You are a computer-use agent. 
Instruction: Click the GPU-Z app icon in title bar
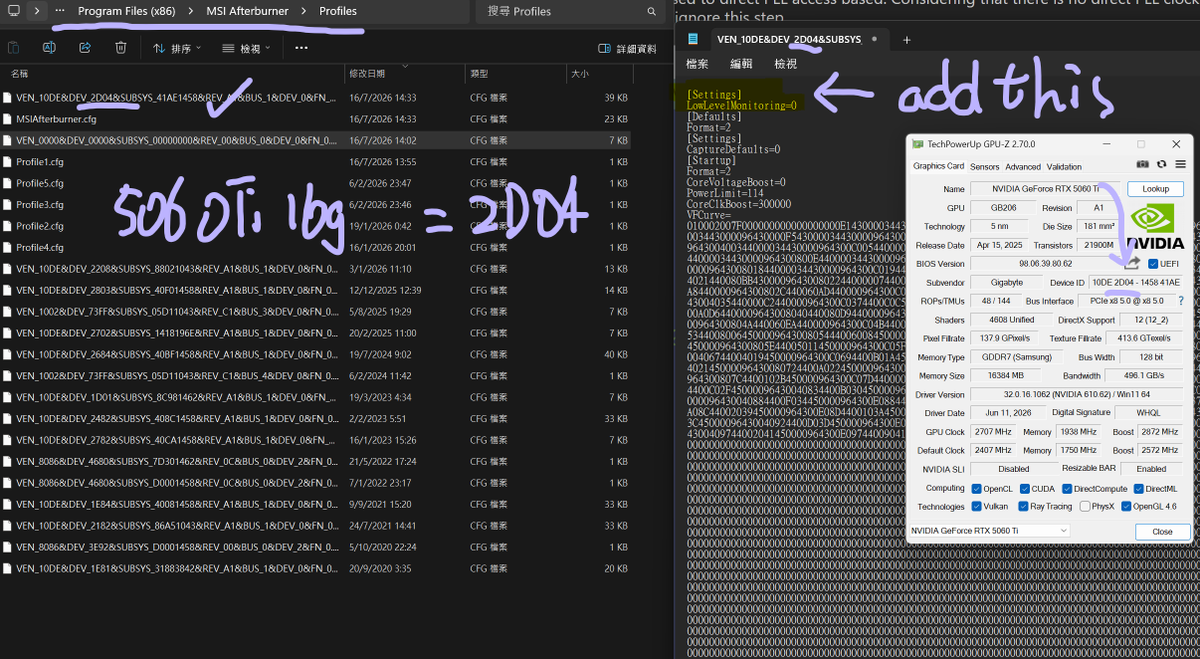[x=917, y=144]
